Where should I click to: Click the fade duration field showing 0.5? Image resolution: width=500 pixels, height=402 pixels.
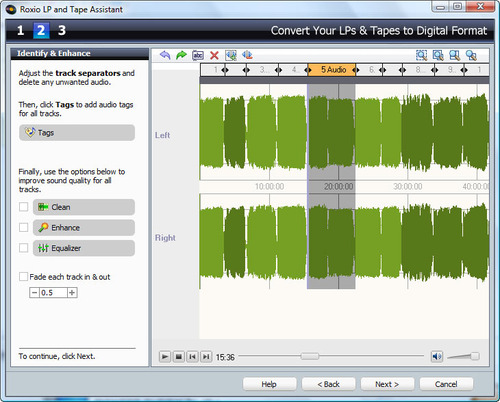(53, 293)
